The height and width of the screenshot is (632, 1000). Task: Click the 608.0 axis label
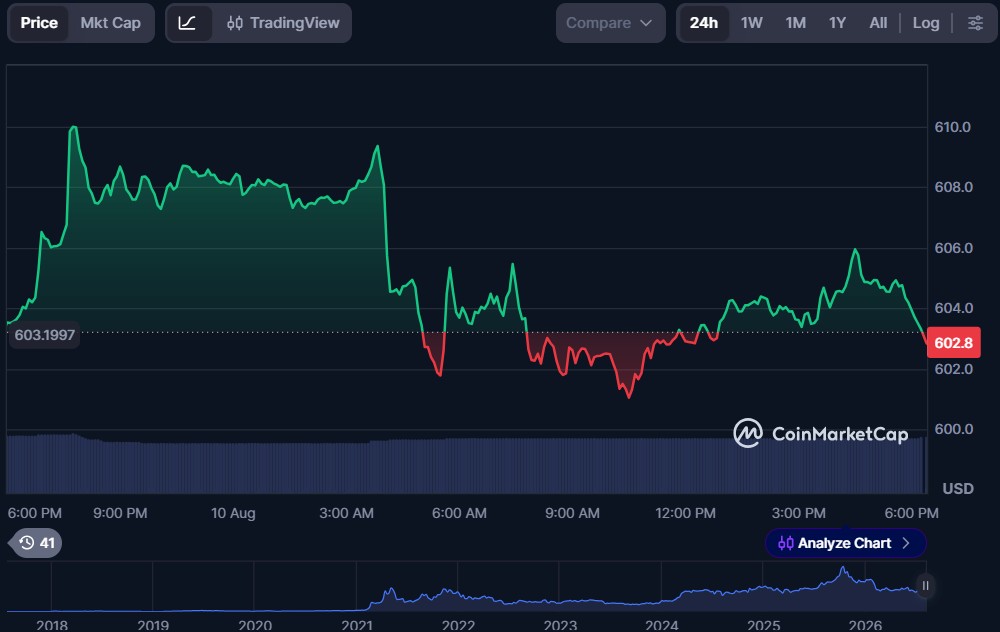[953, 187]
